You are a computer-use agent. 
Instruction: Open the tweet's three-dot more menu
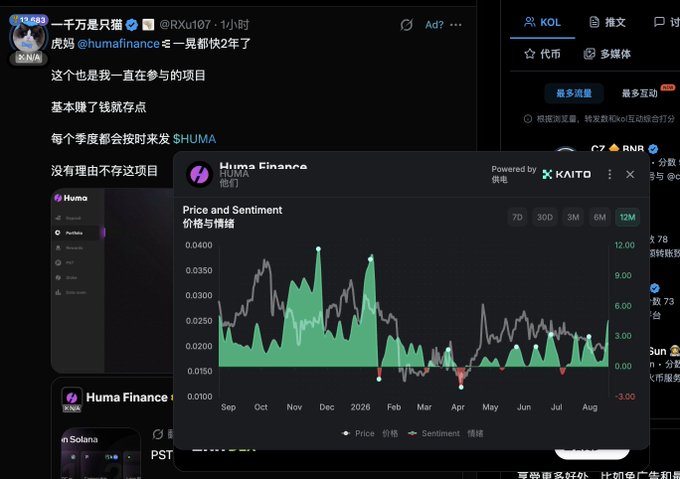(456, 25)
